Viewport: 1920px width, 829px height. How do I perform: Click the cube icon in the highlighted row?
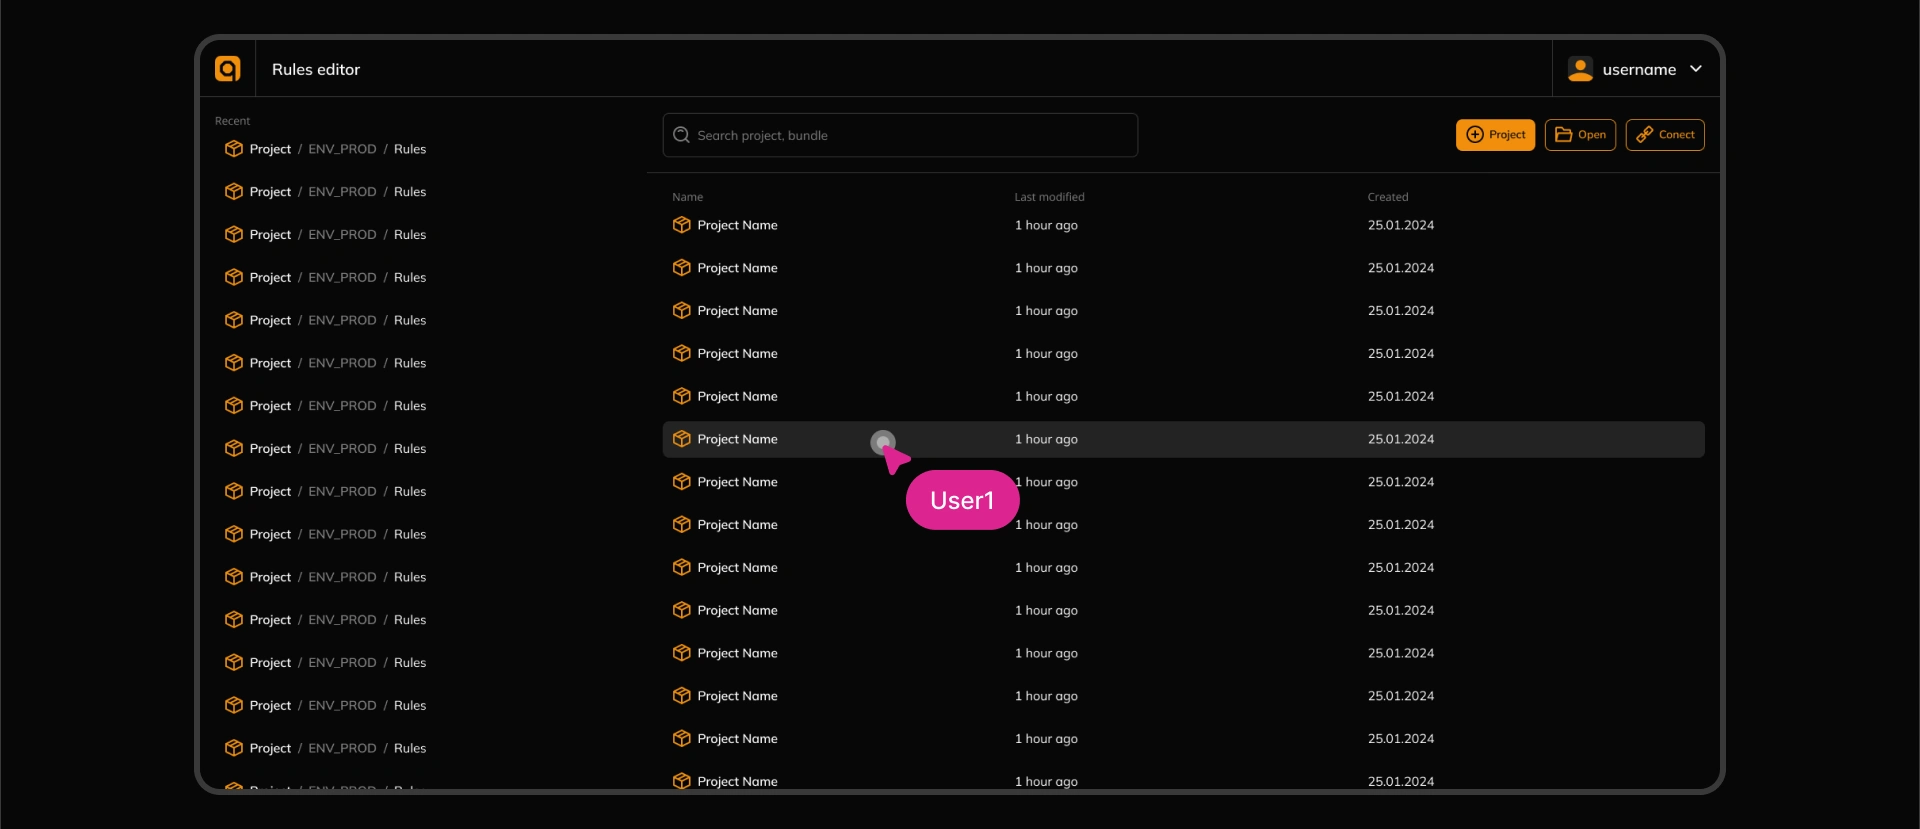pos(682,439)
